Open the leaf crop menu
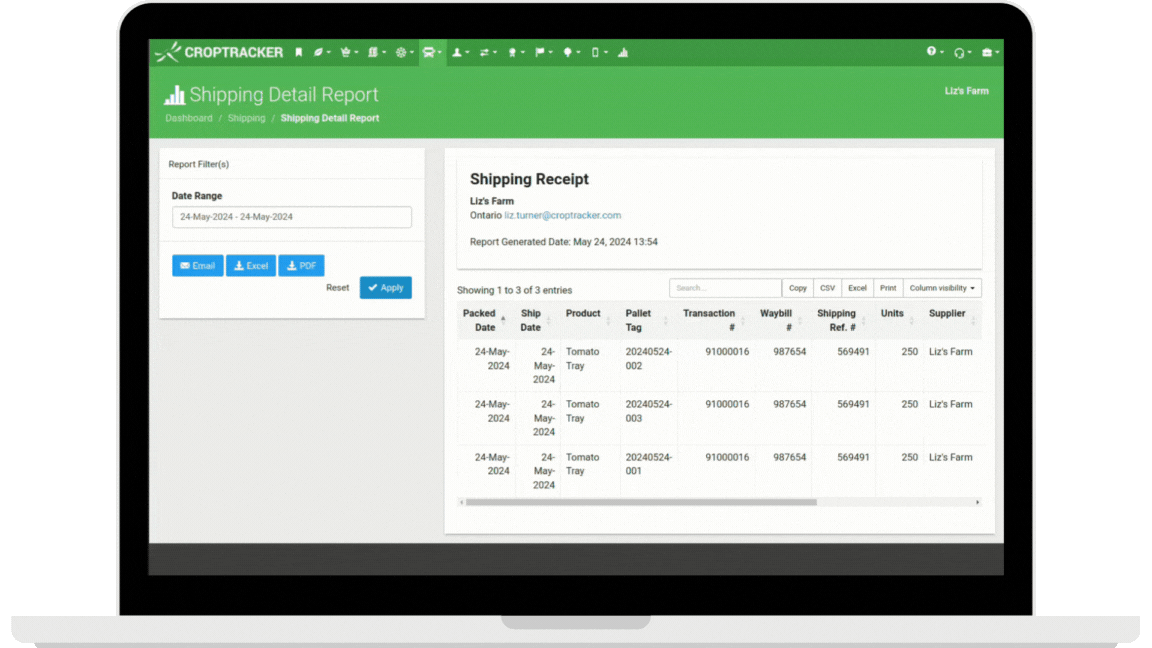The height and width of the screenshot is (648, 1152). click(322, 52)
